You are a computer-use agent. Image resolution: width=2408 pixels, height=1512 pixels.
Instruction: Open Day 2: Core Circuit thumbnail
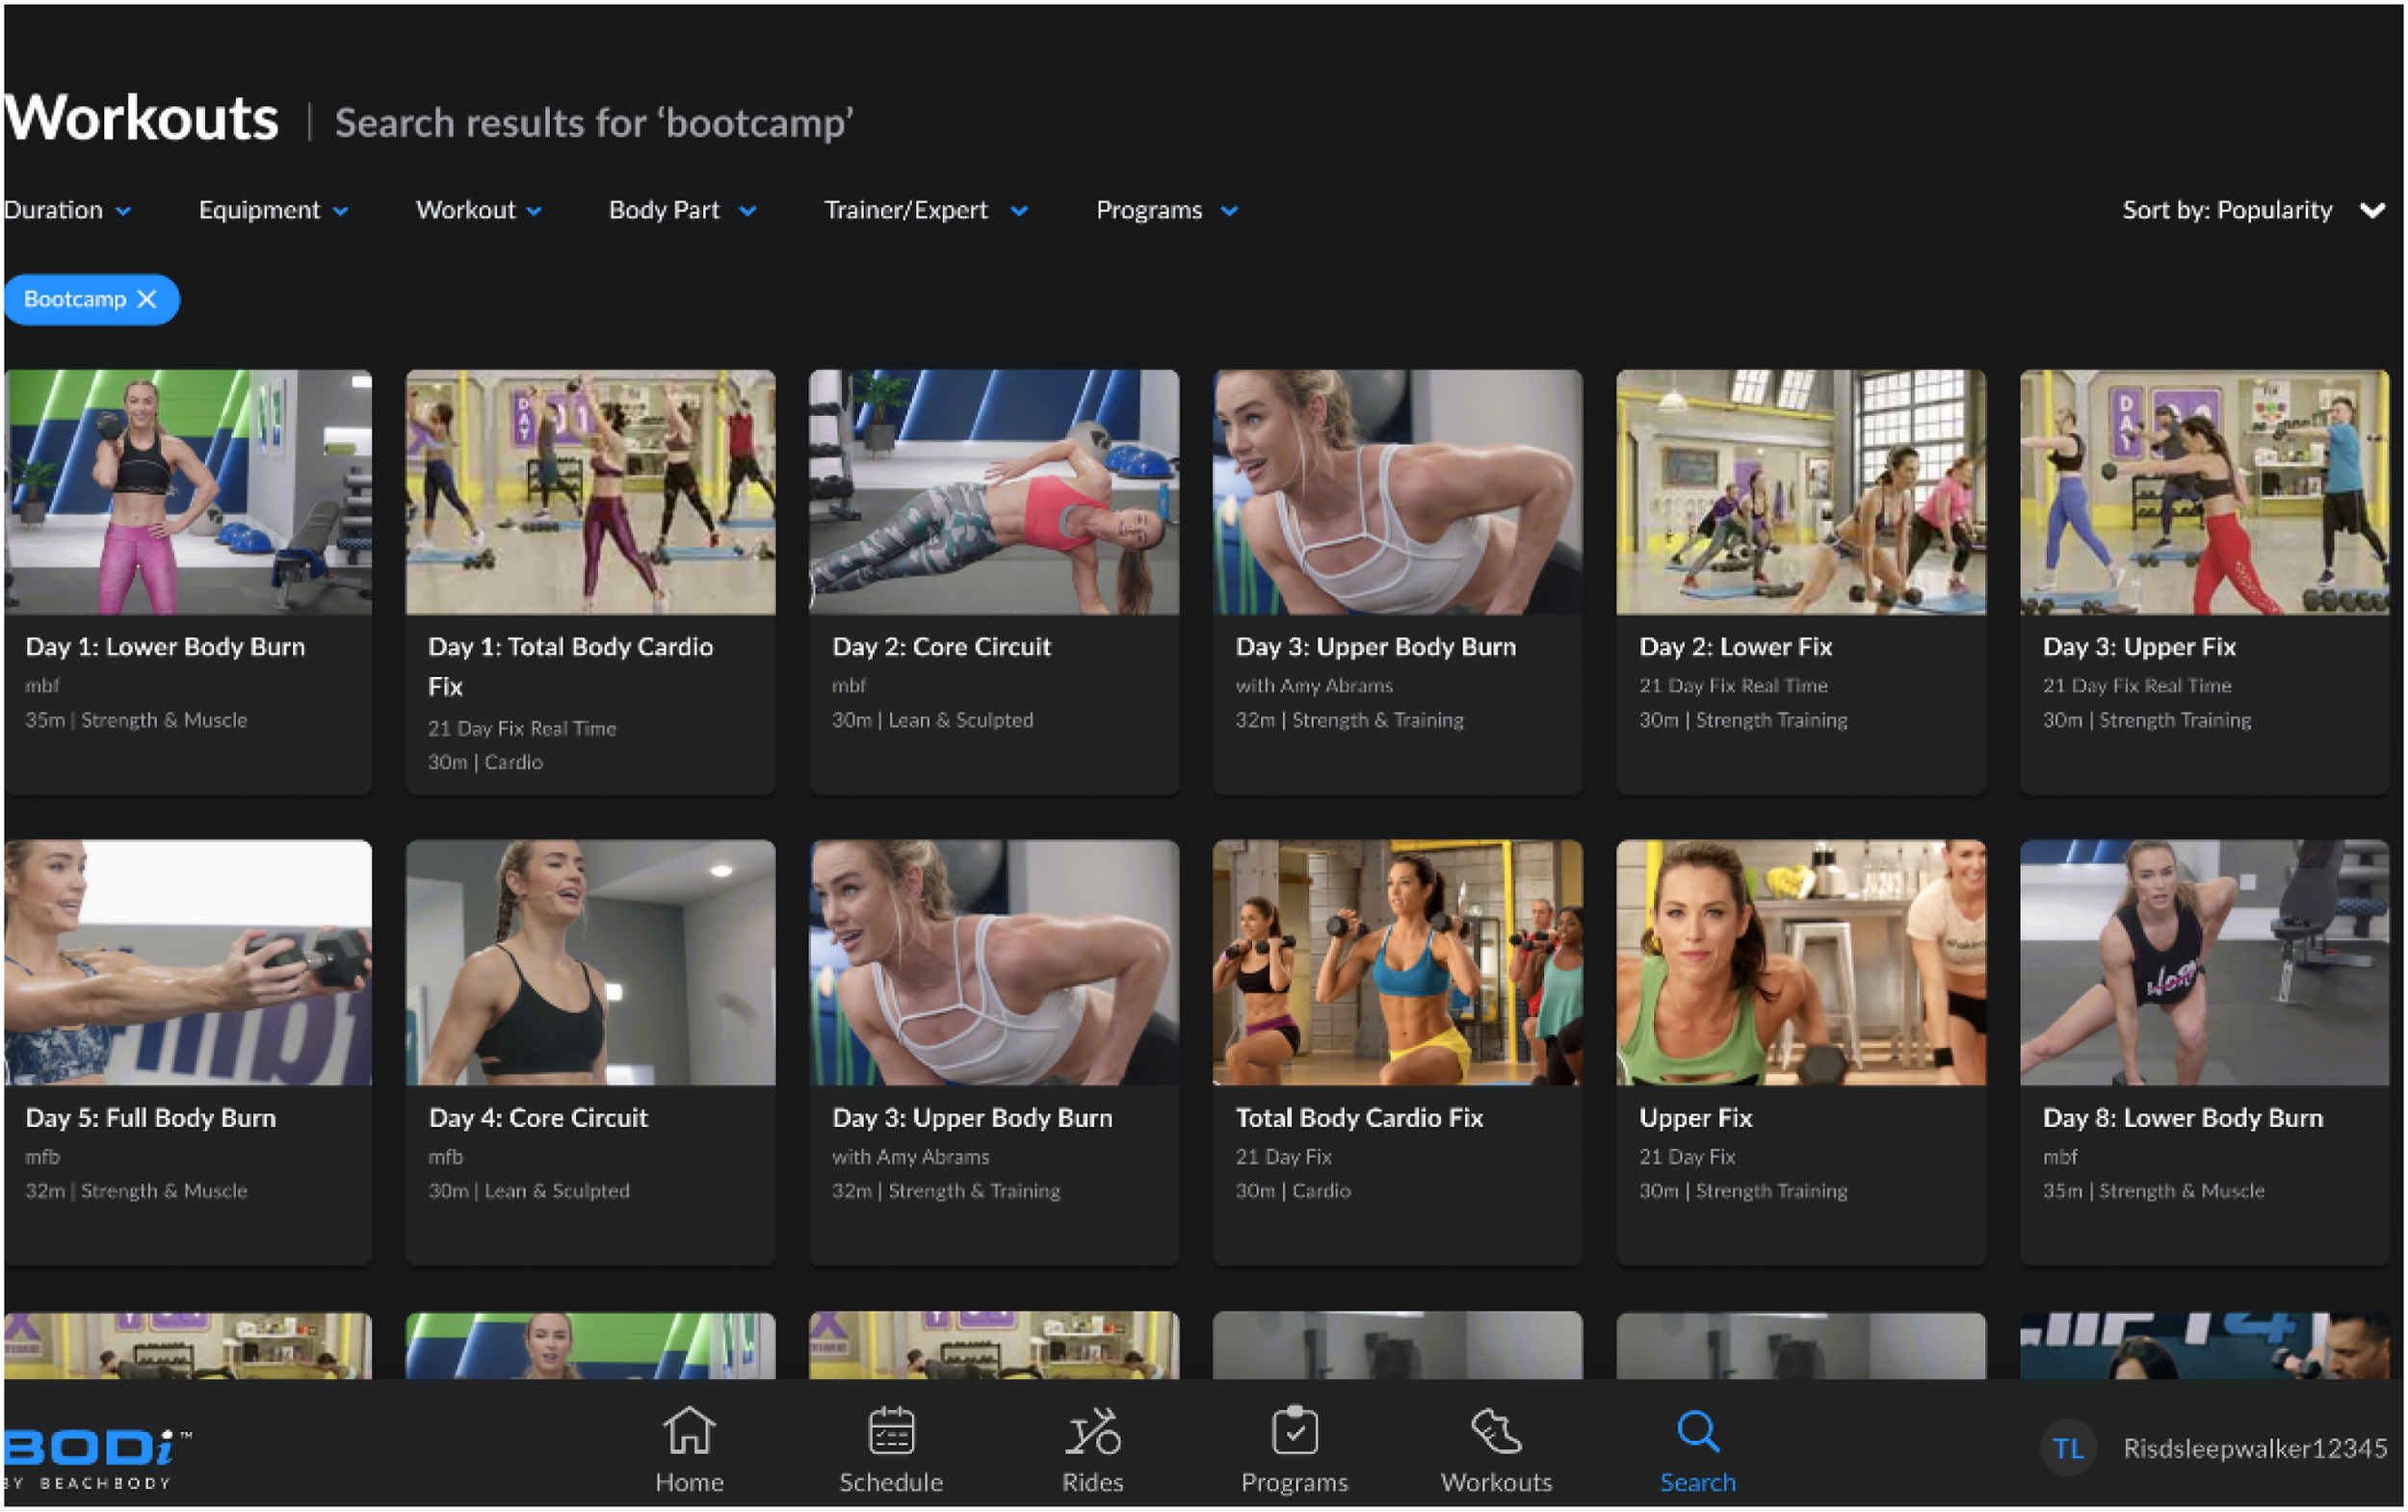point(993,492)
